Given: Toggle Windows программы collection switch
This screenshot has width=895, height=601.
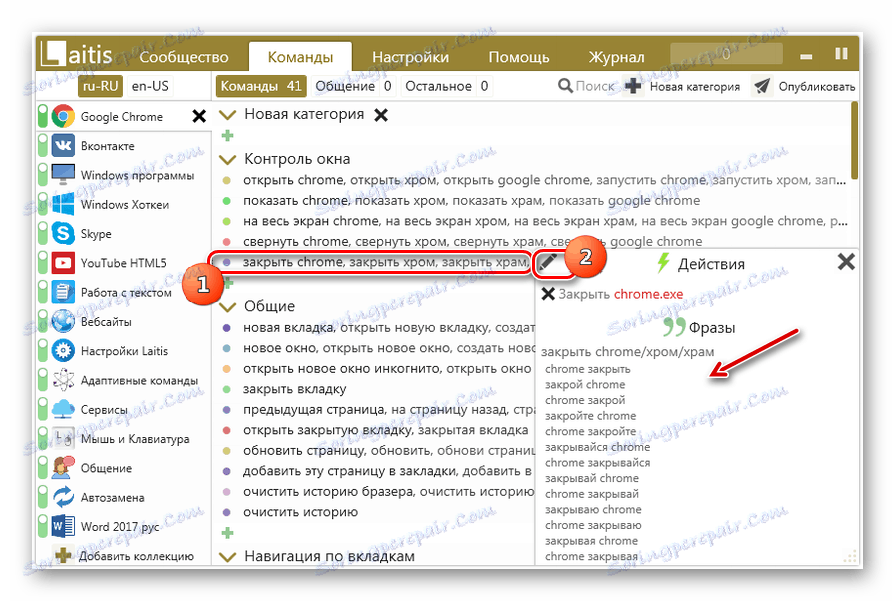Looking at the screenshot, I should click(43, 175).
